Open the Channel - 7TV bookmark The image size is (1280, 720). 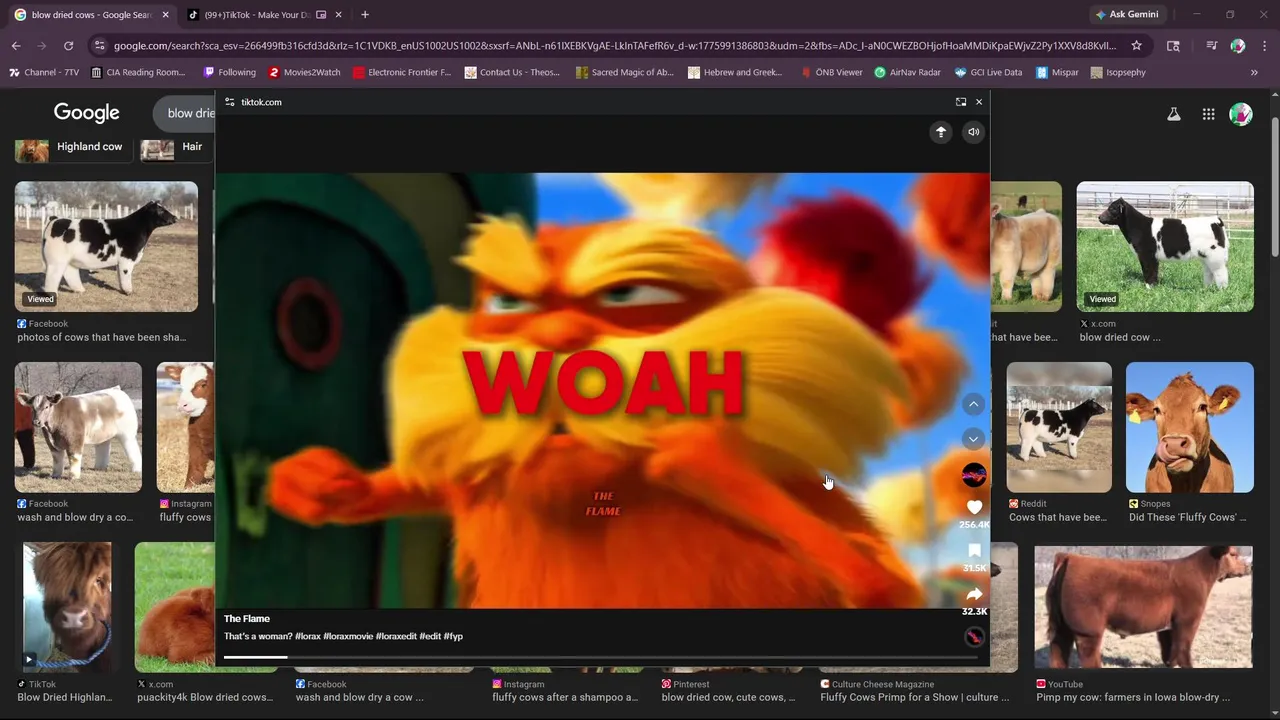click(x=44, y=73)
